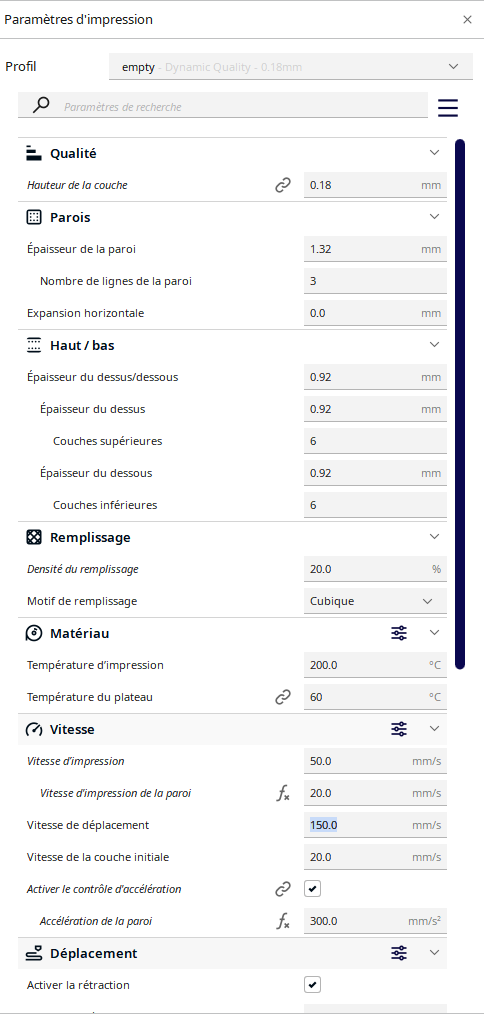Click link icon beside Température du plateau
Viewport: 484px width, 1024px height.
pyautogui.click(x=283, y=697)
